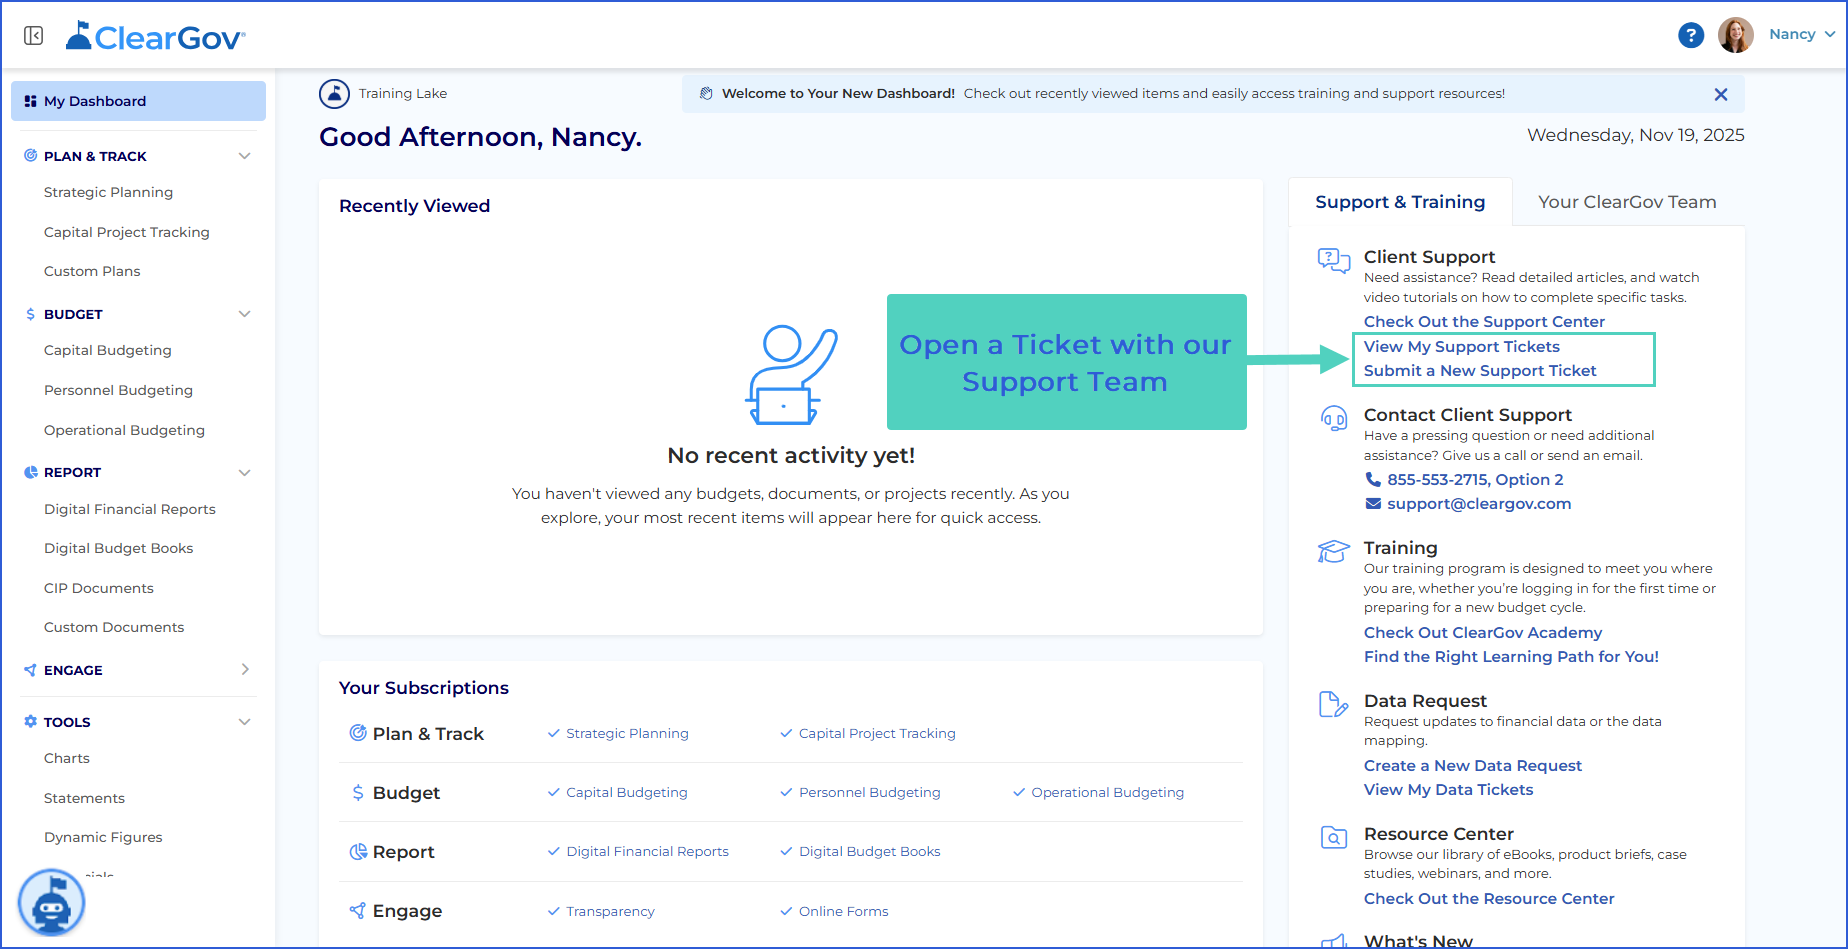Open Charts under Tools
Viewport: 1848px width, 949px height.
click(67, 758)
